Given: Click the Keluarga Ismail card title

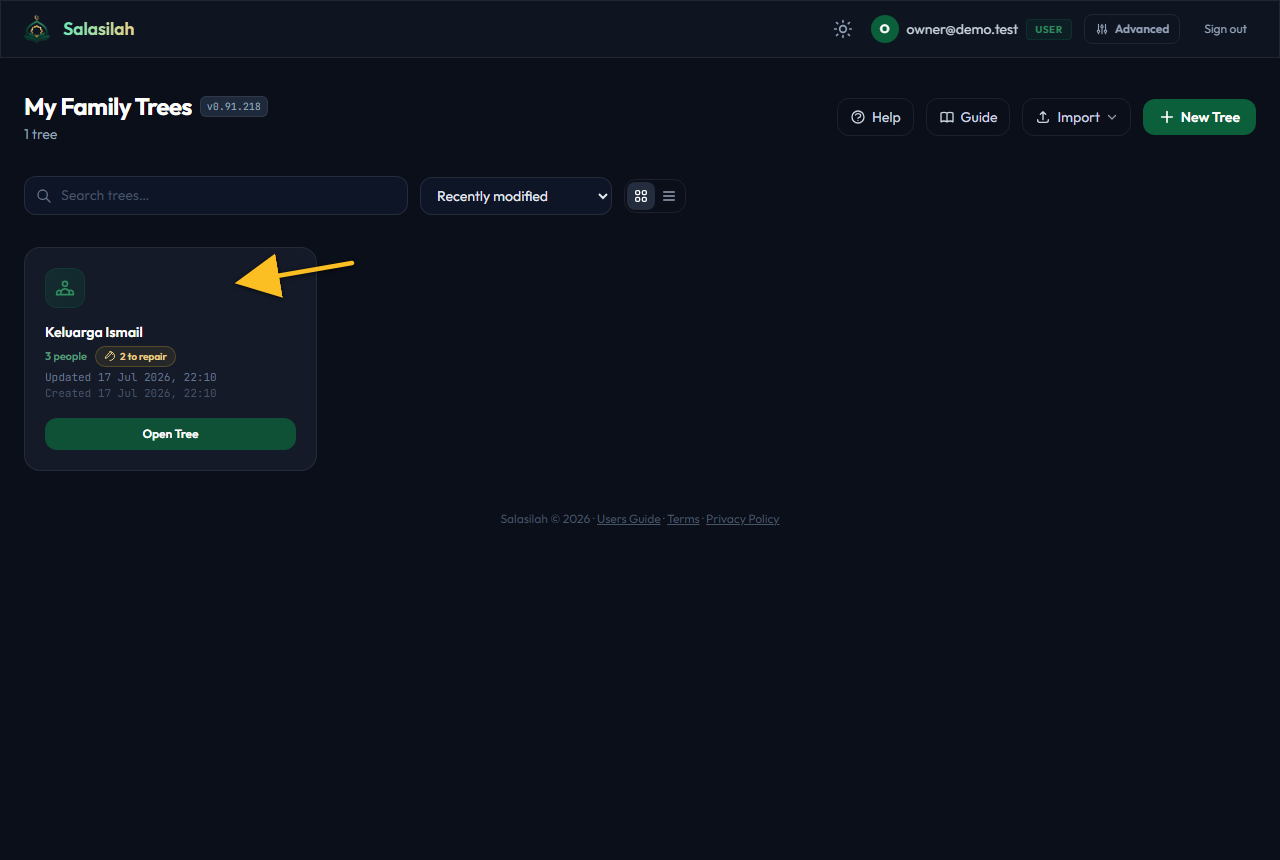Looking at the screenshot, I should point(94,332).
